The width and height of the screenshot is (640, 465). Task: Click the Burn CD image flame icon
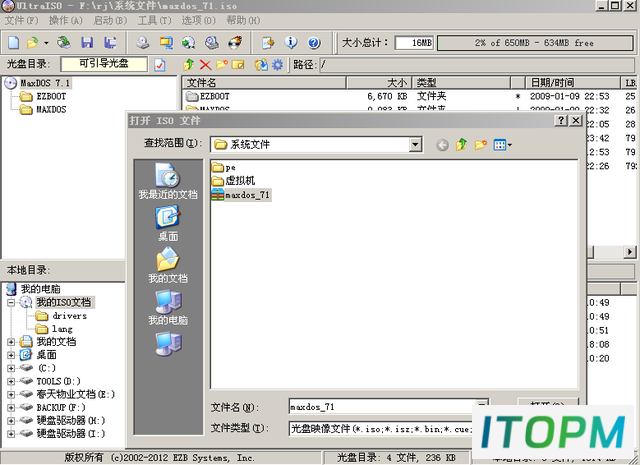(235, 42)
